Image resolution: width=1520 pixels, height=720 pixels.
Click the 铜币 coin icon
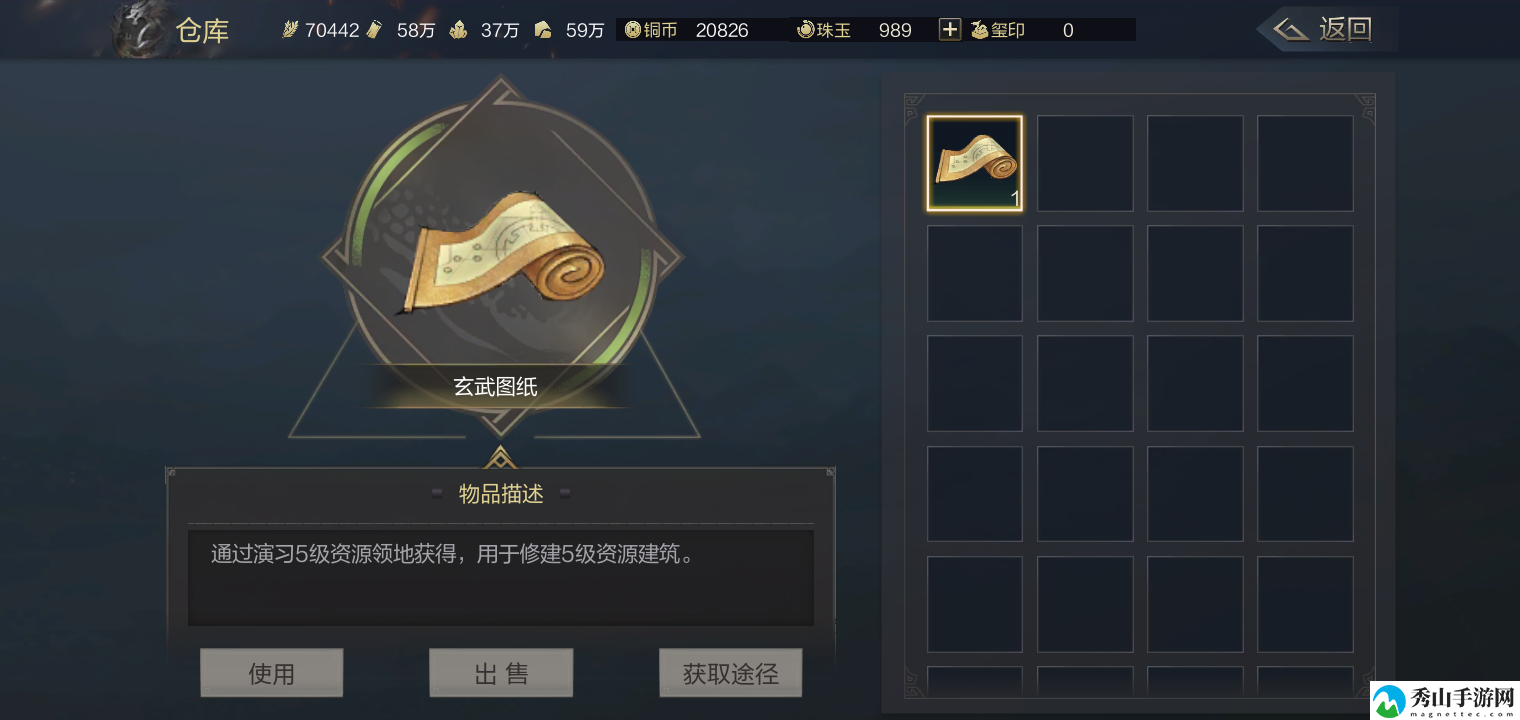(632, 30)
